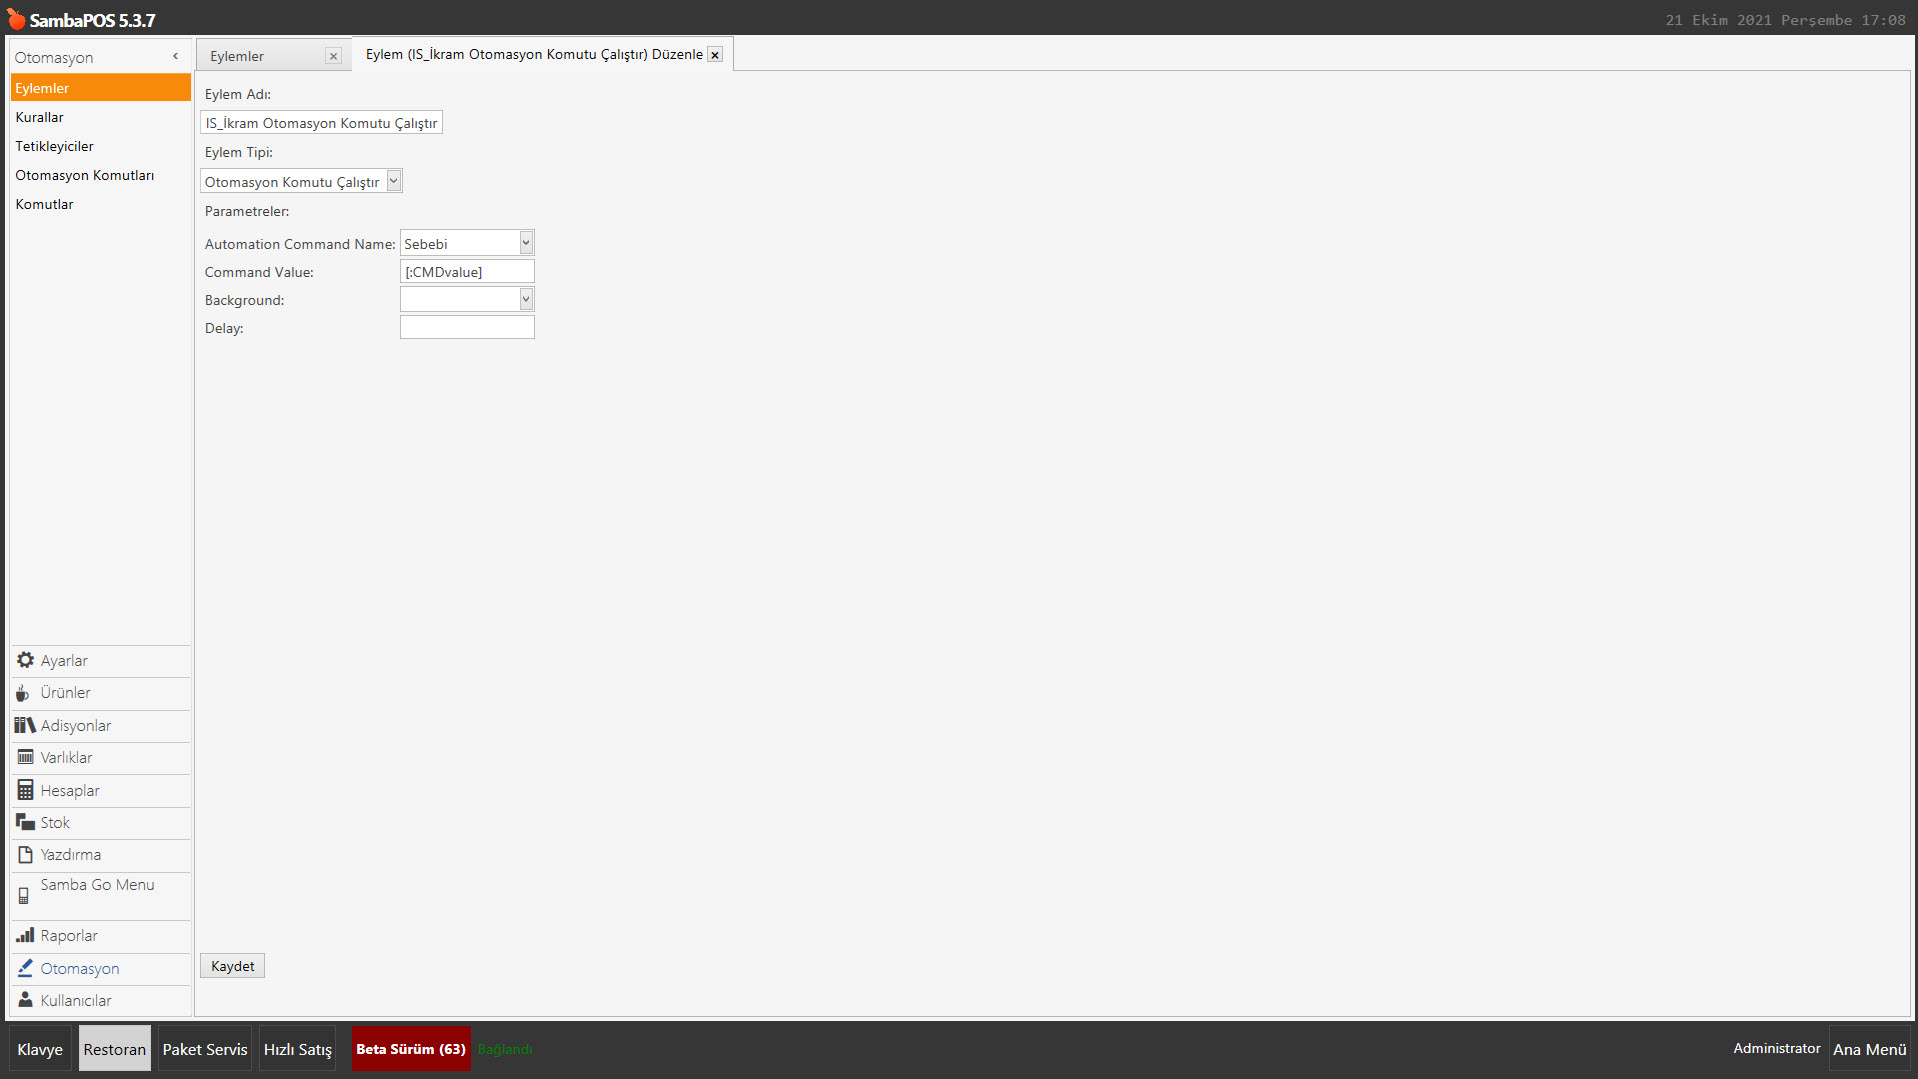Open the Raporlar section
The image size is (1918, 1079).
pos(101,935)
